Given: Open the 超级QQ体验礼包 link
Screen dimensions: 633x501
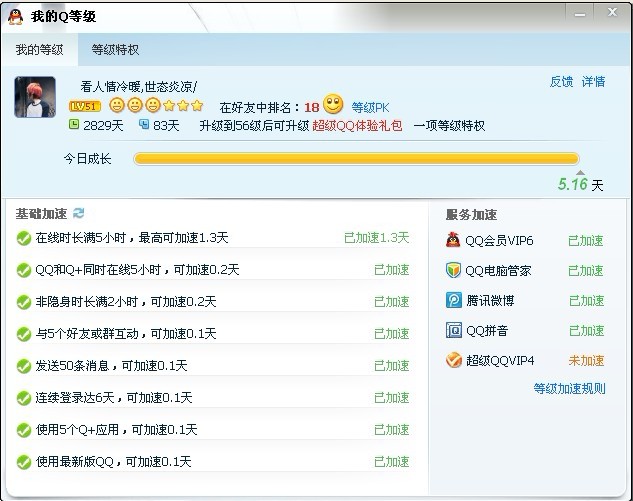Looking at the screenshot, I should click(x=357, y=126).
